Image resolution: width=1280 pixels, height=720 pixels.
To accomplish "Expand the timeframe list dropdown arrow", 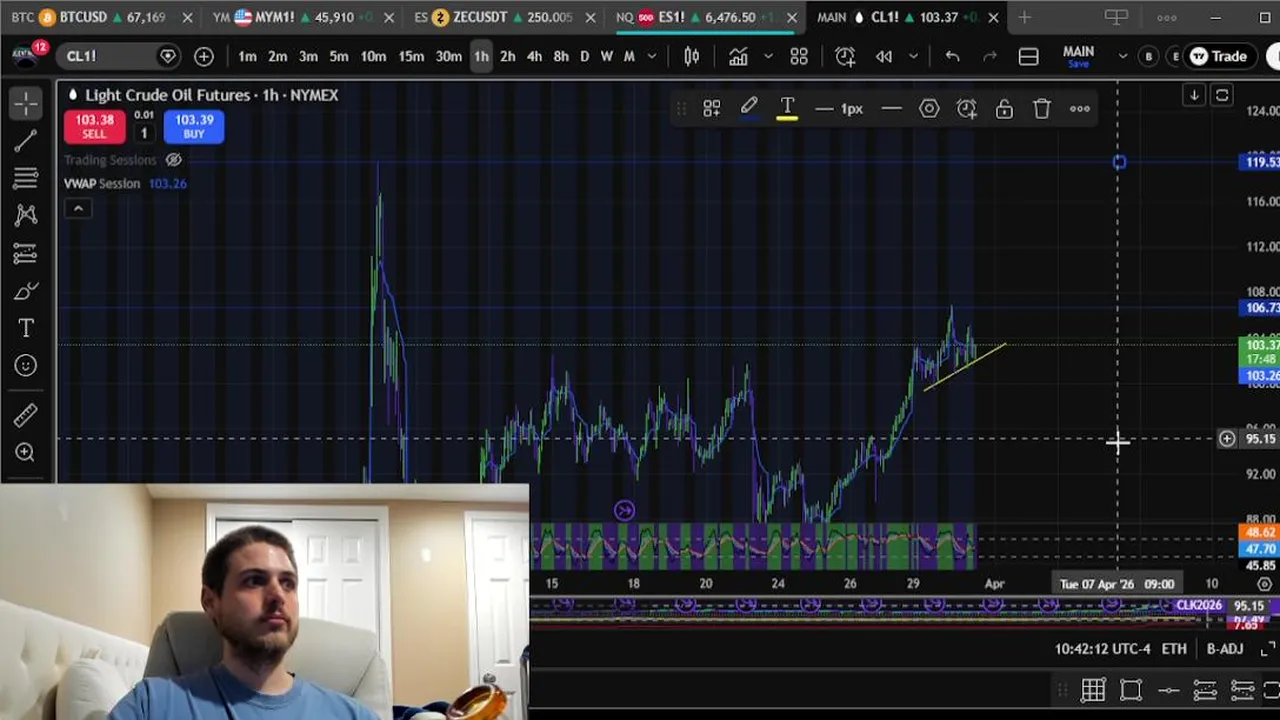I will click(652, 56).
